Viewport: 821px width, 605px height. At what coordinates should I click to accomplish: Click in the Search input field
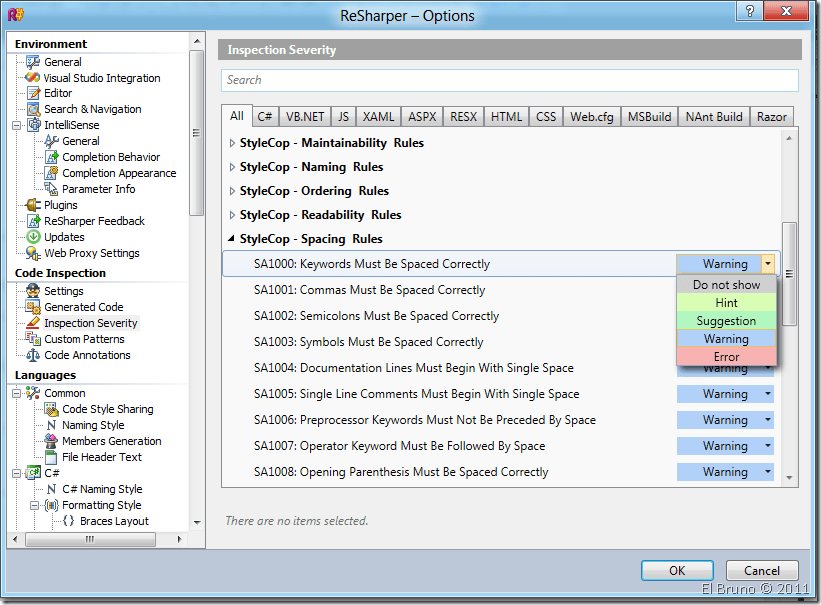(x=510, y=80)
